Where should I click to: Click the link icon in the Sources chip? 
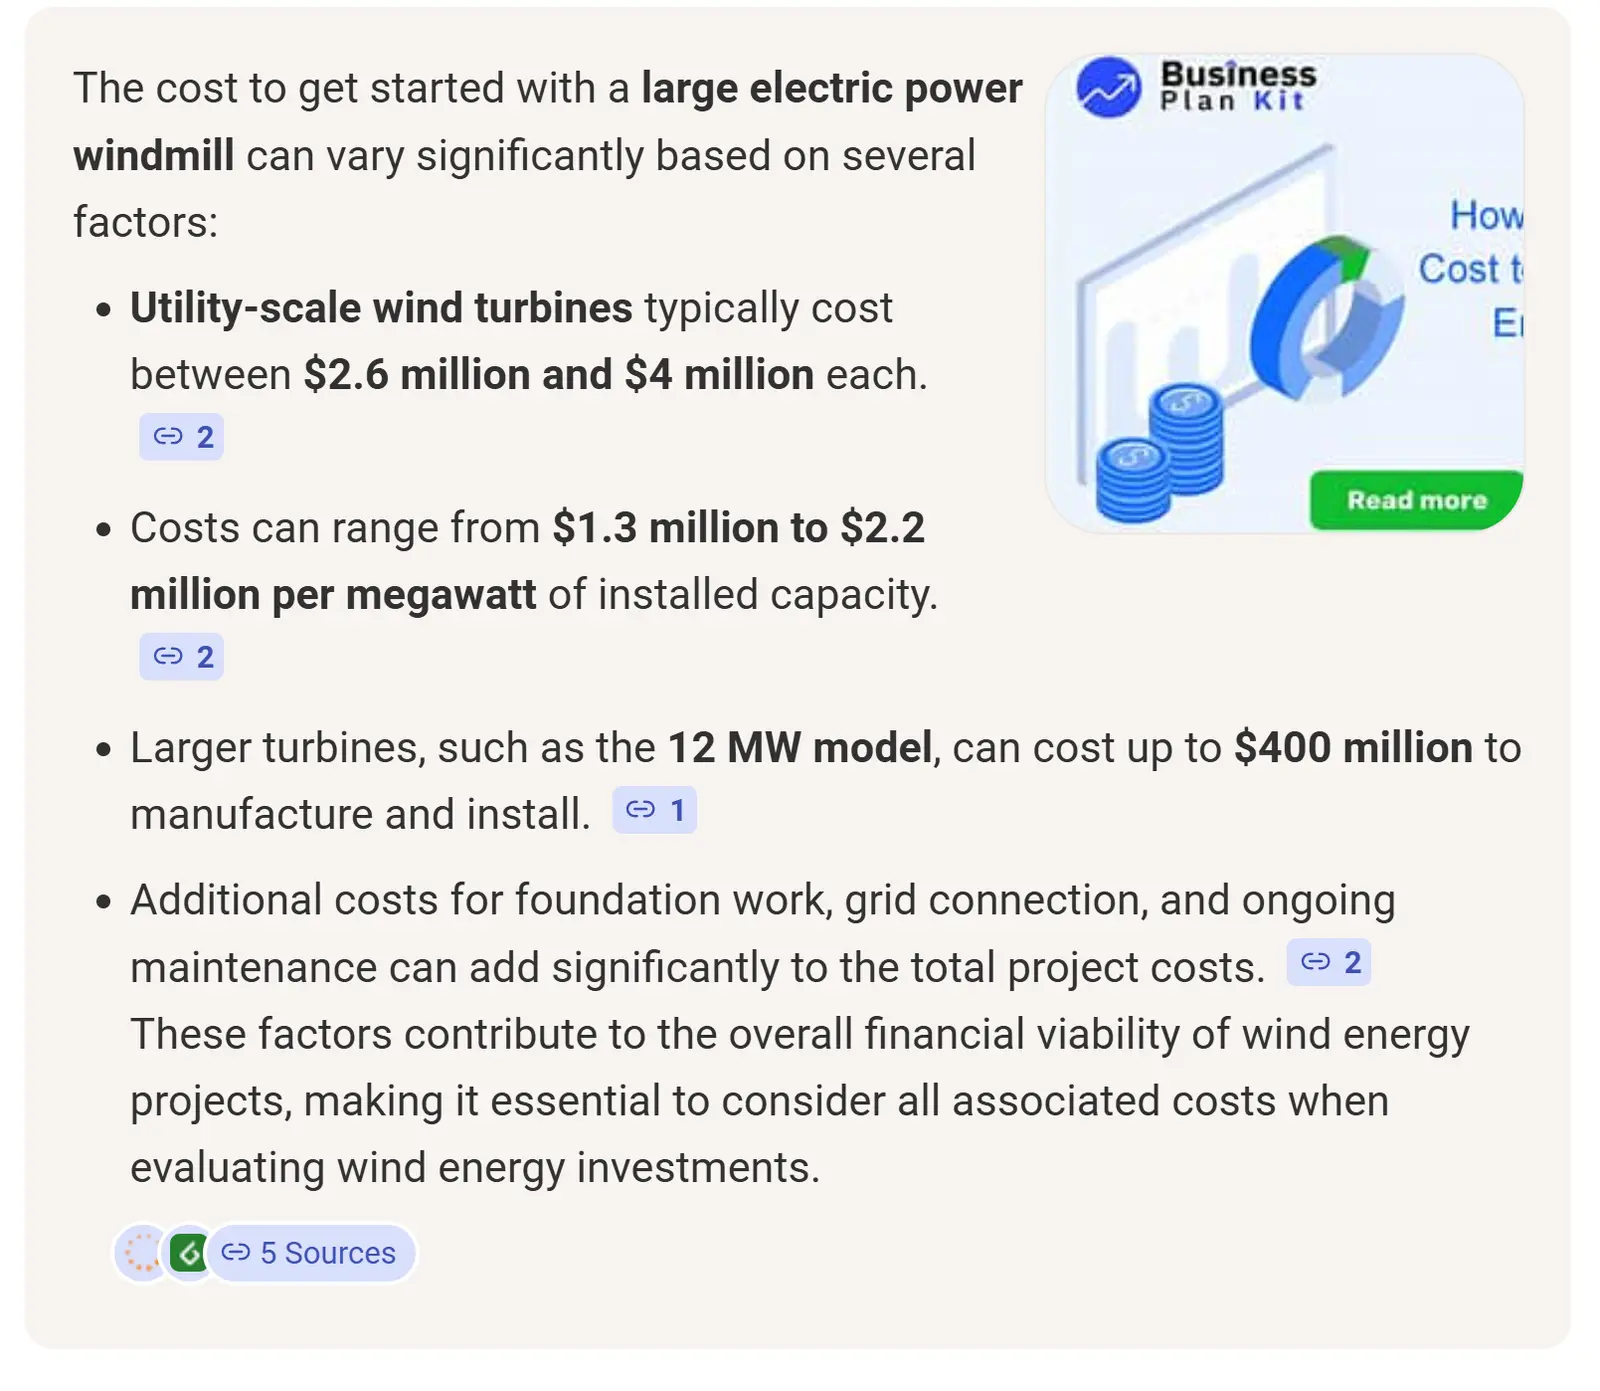point(236,1253)
